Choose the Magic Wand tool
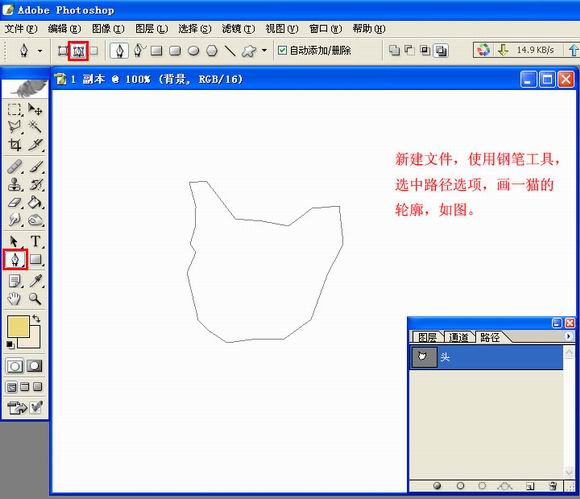580x499 pixels. [x=36, y=127]
